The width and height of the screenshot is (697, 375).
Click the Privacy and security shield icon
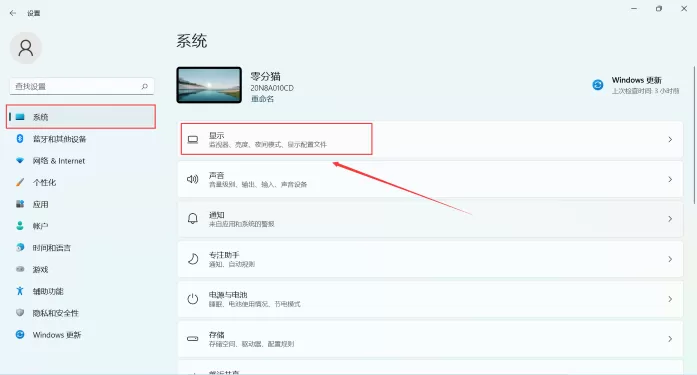pyautogui.click(x=20, y=313)
